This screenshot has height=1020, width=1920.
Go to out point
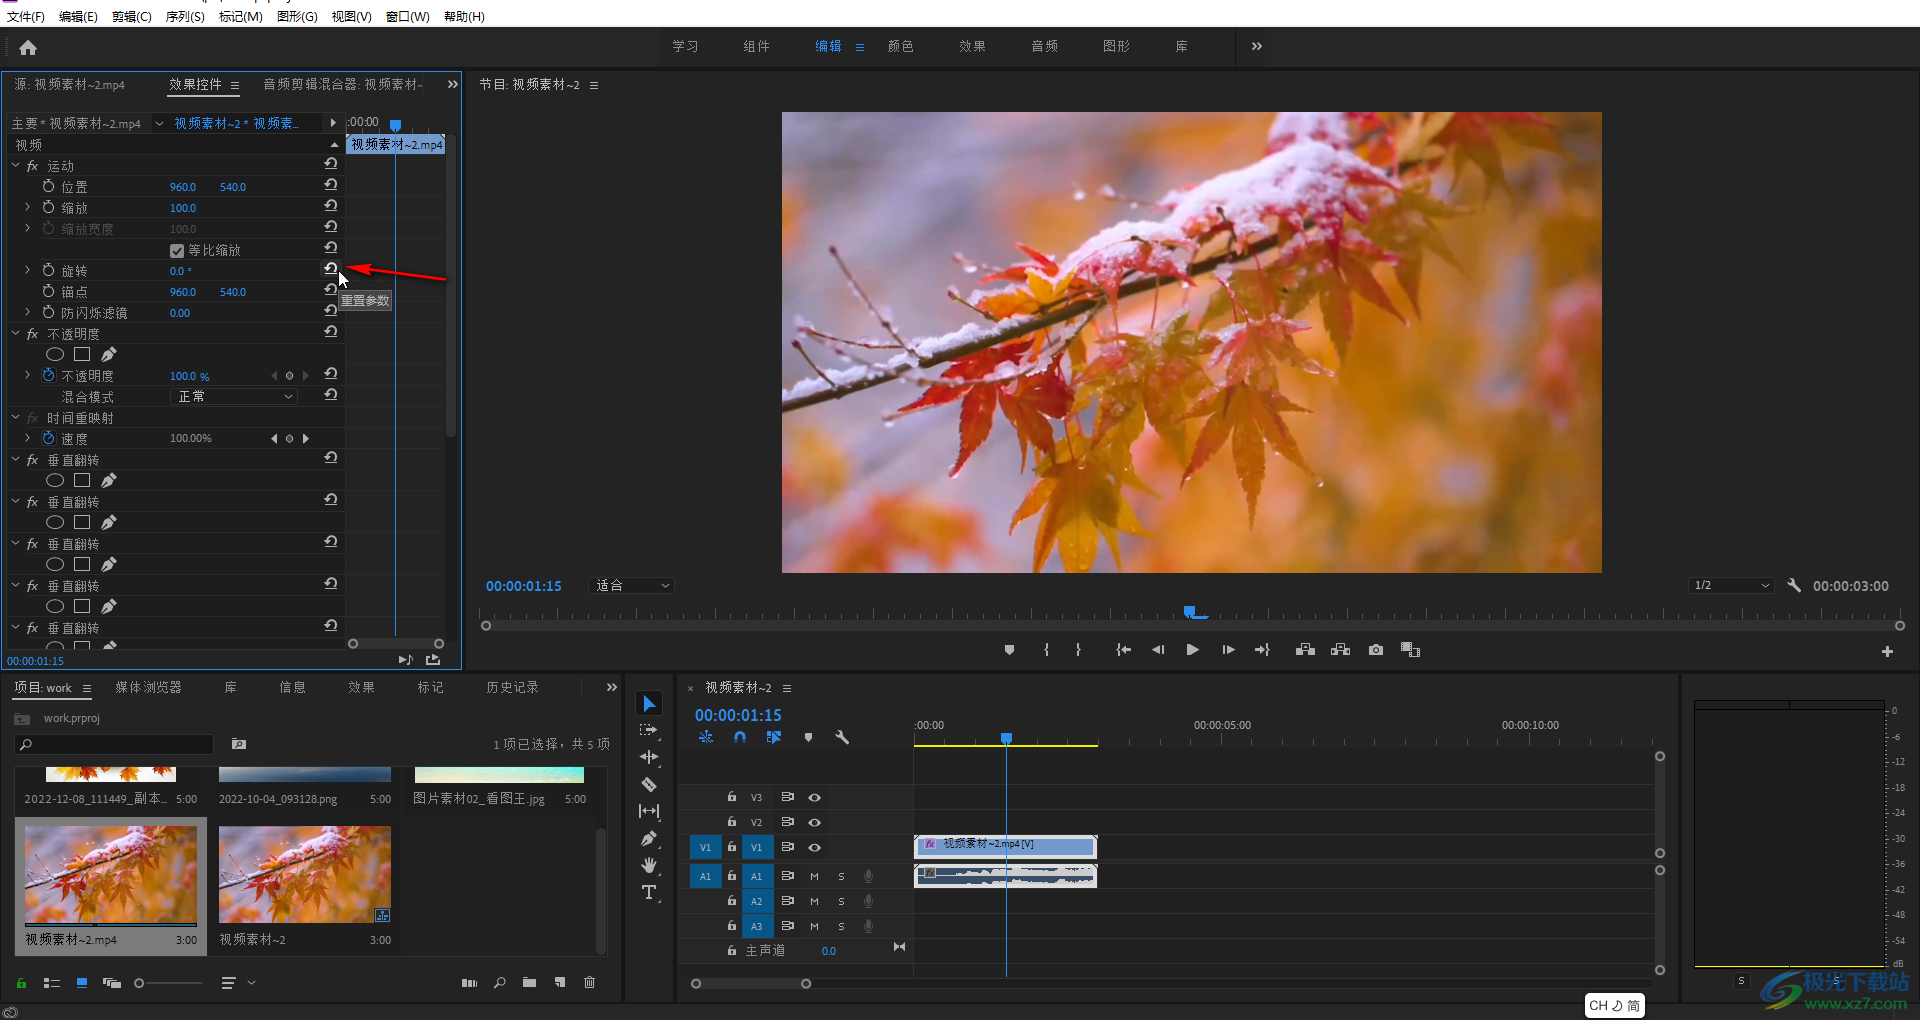pos(1263,650)
